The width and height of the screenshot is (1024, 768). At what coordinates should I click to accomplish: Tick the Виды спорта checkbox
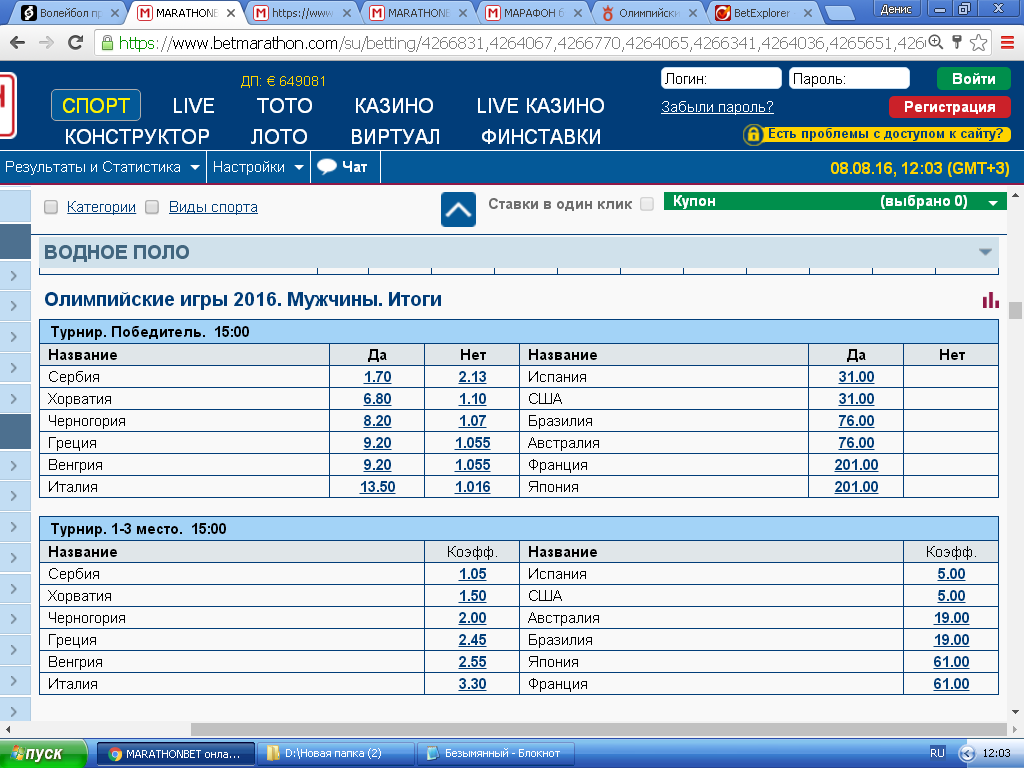coord(152,208)
